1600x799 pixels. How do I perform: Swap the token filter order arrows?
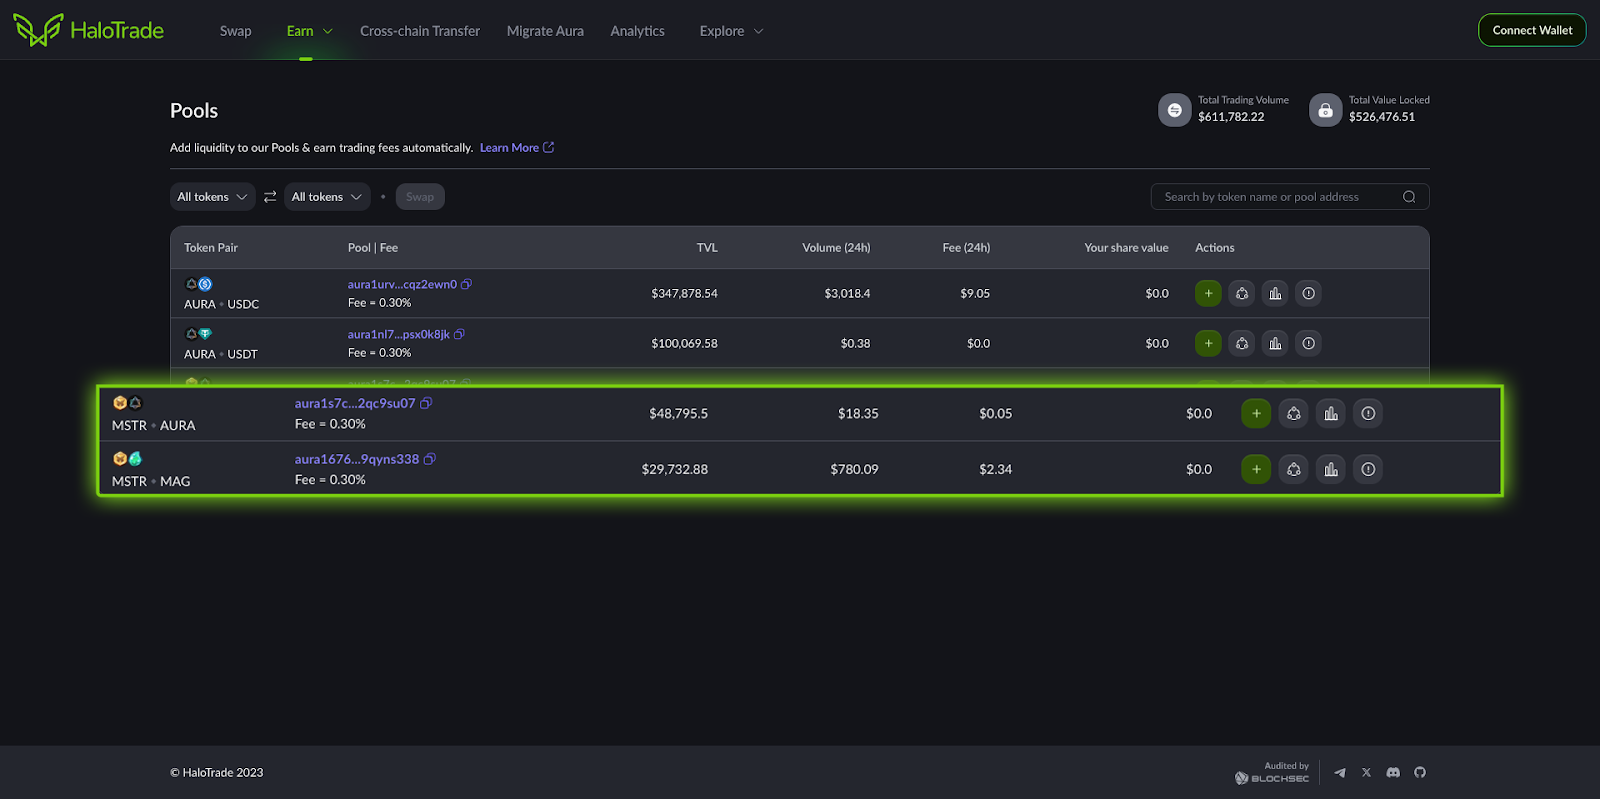(x=270, y=197)
